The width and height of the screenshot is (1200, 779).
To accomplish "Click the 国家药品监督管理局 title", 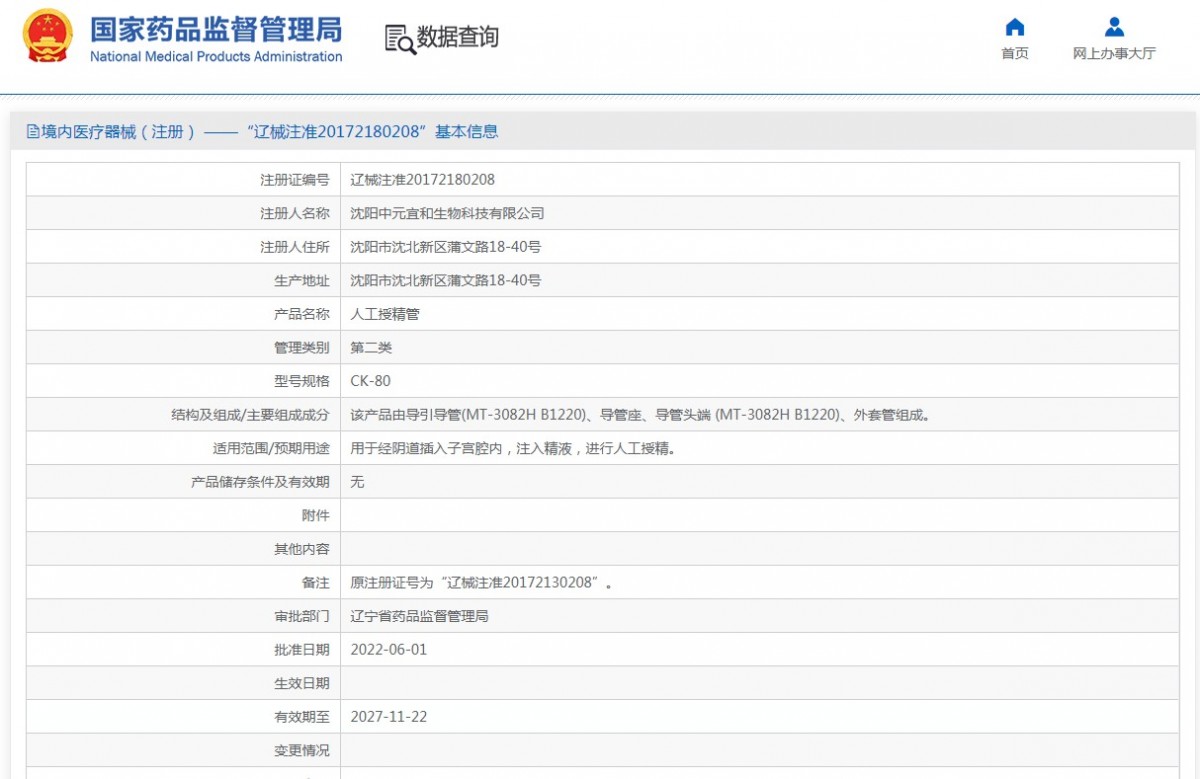I will click(x=216, y=28).
